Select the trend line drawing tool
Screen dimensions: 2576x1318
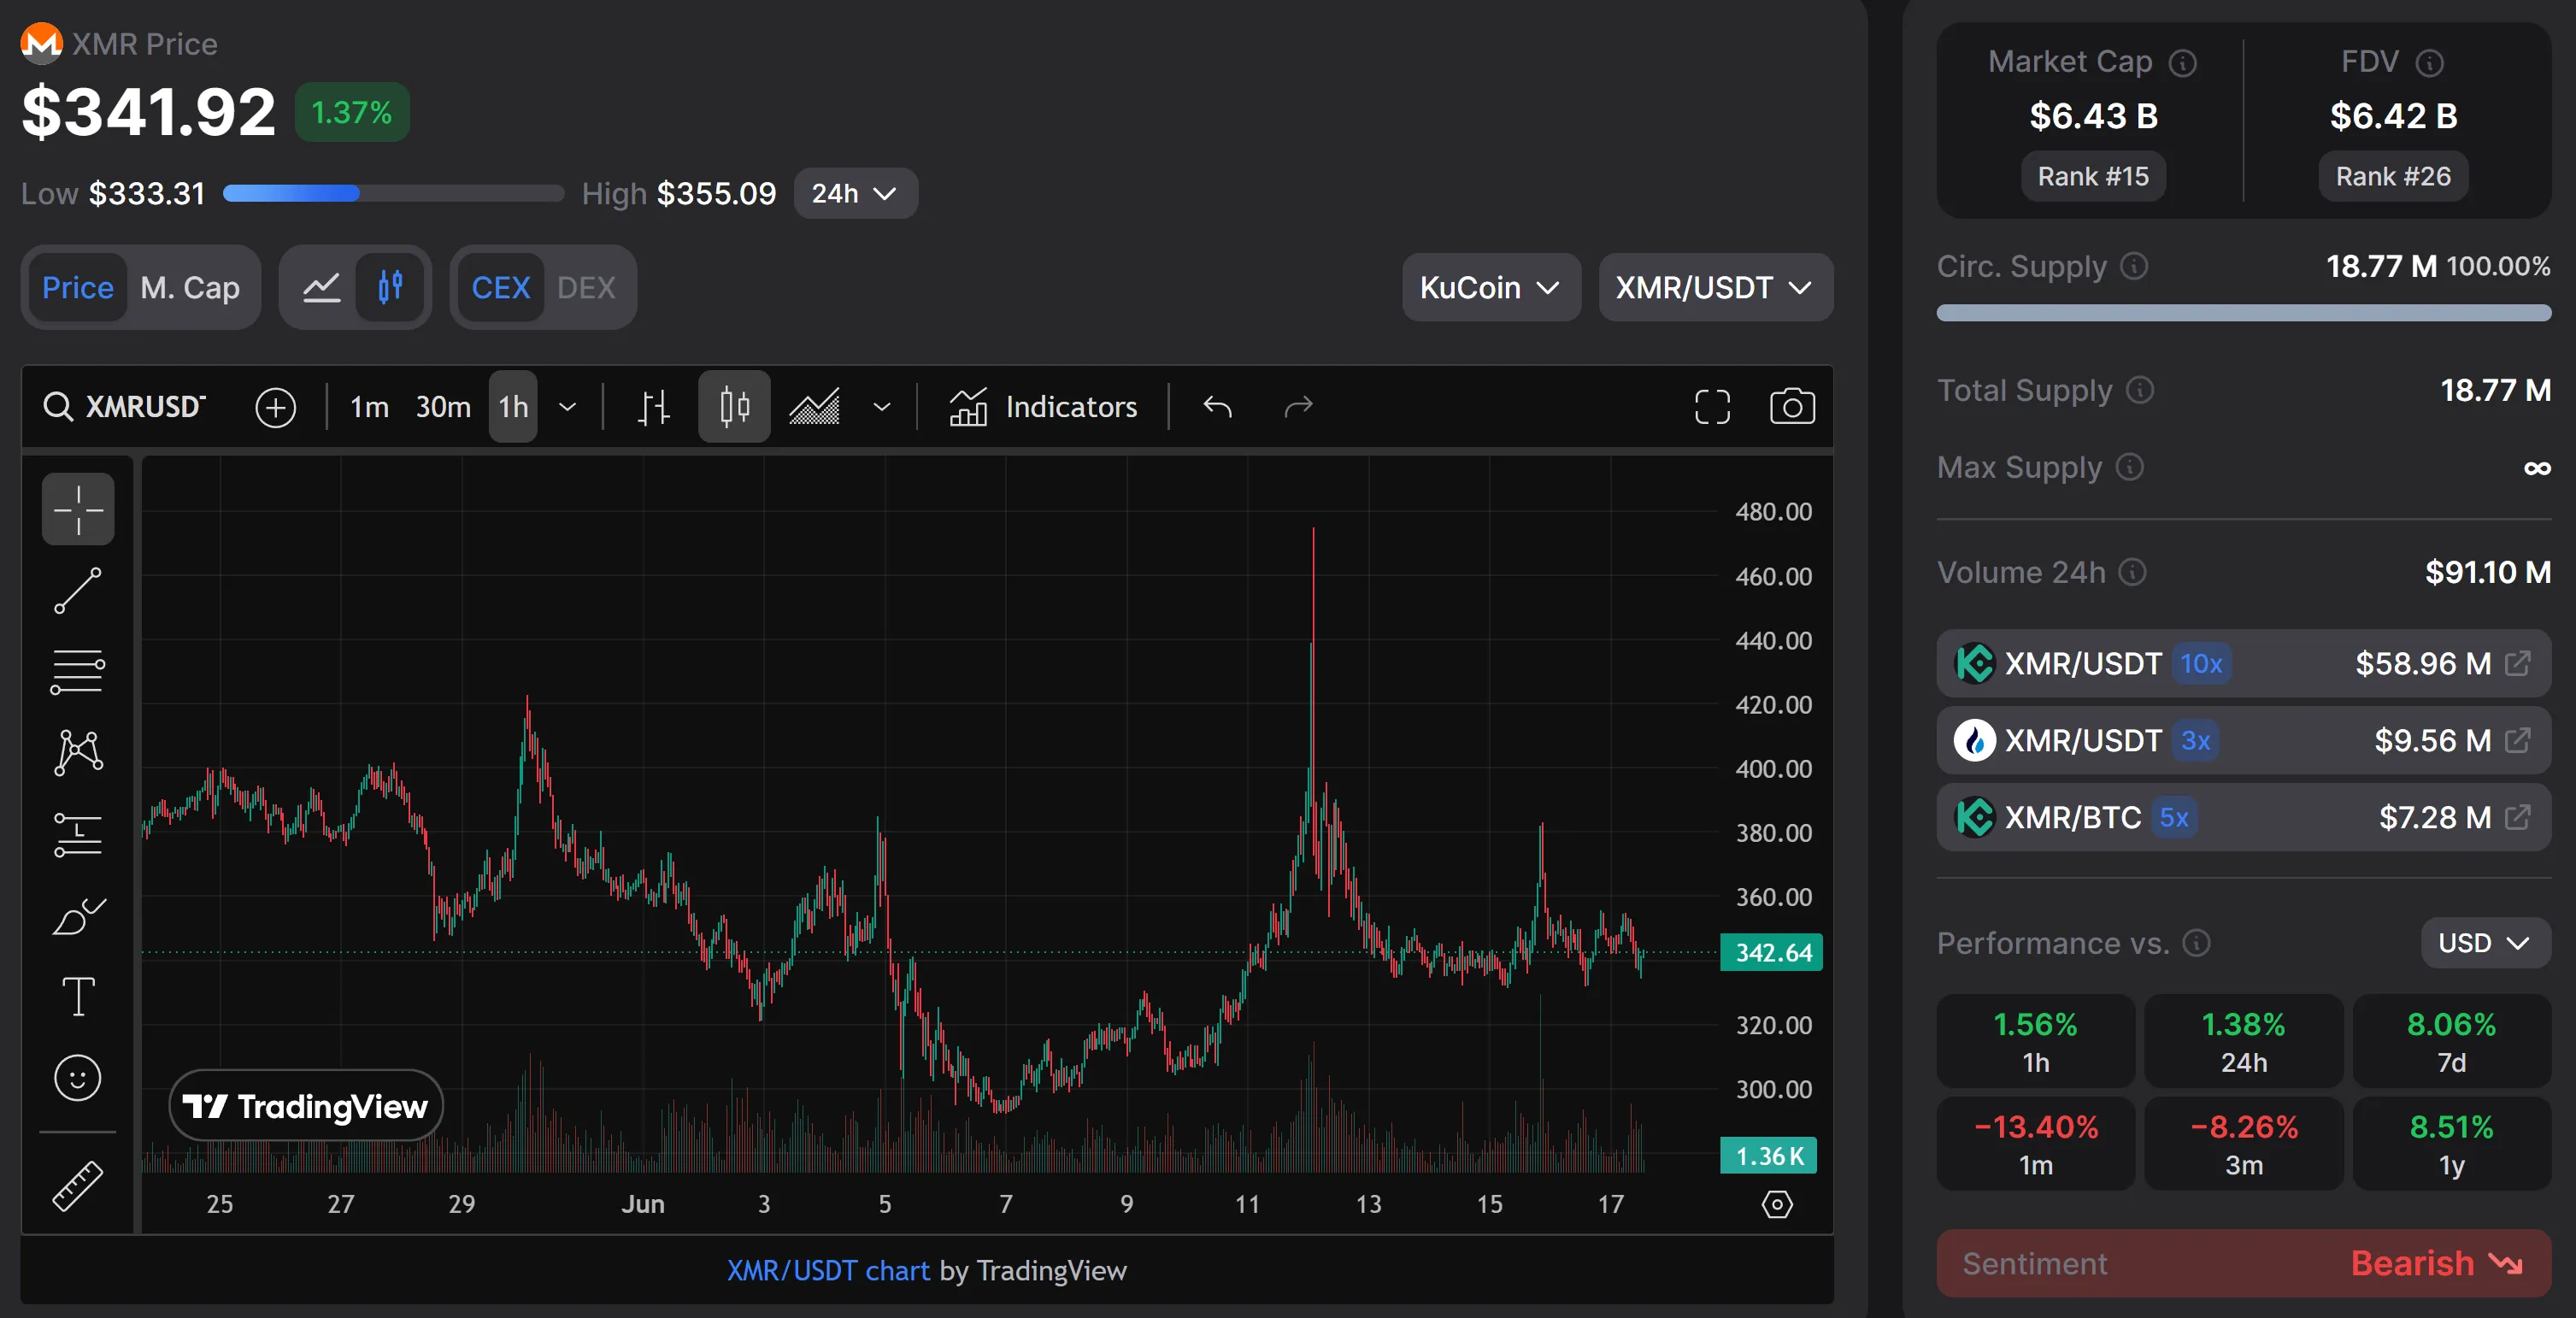[x=78, y=590]
